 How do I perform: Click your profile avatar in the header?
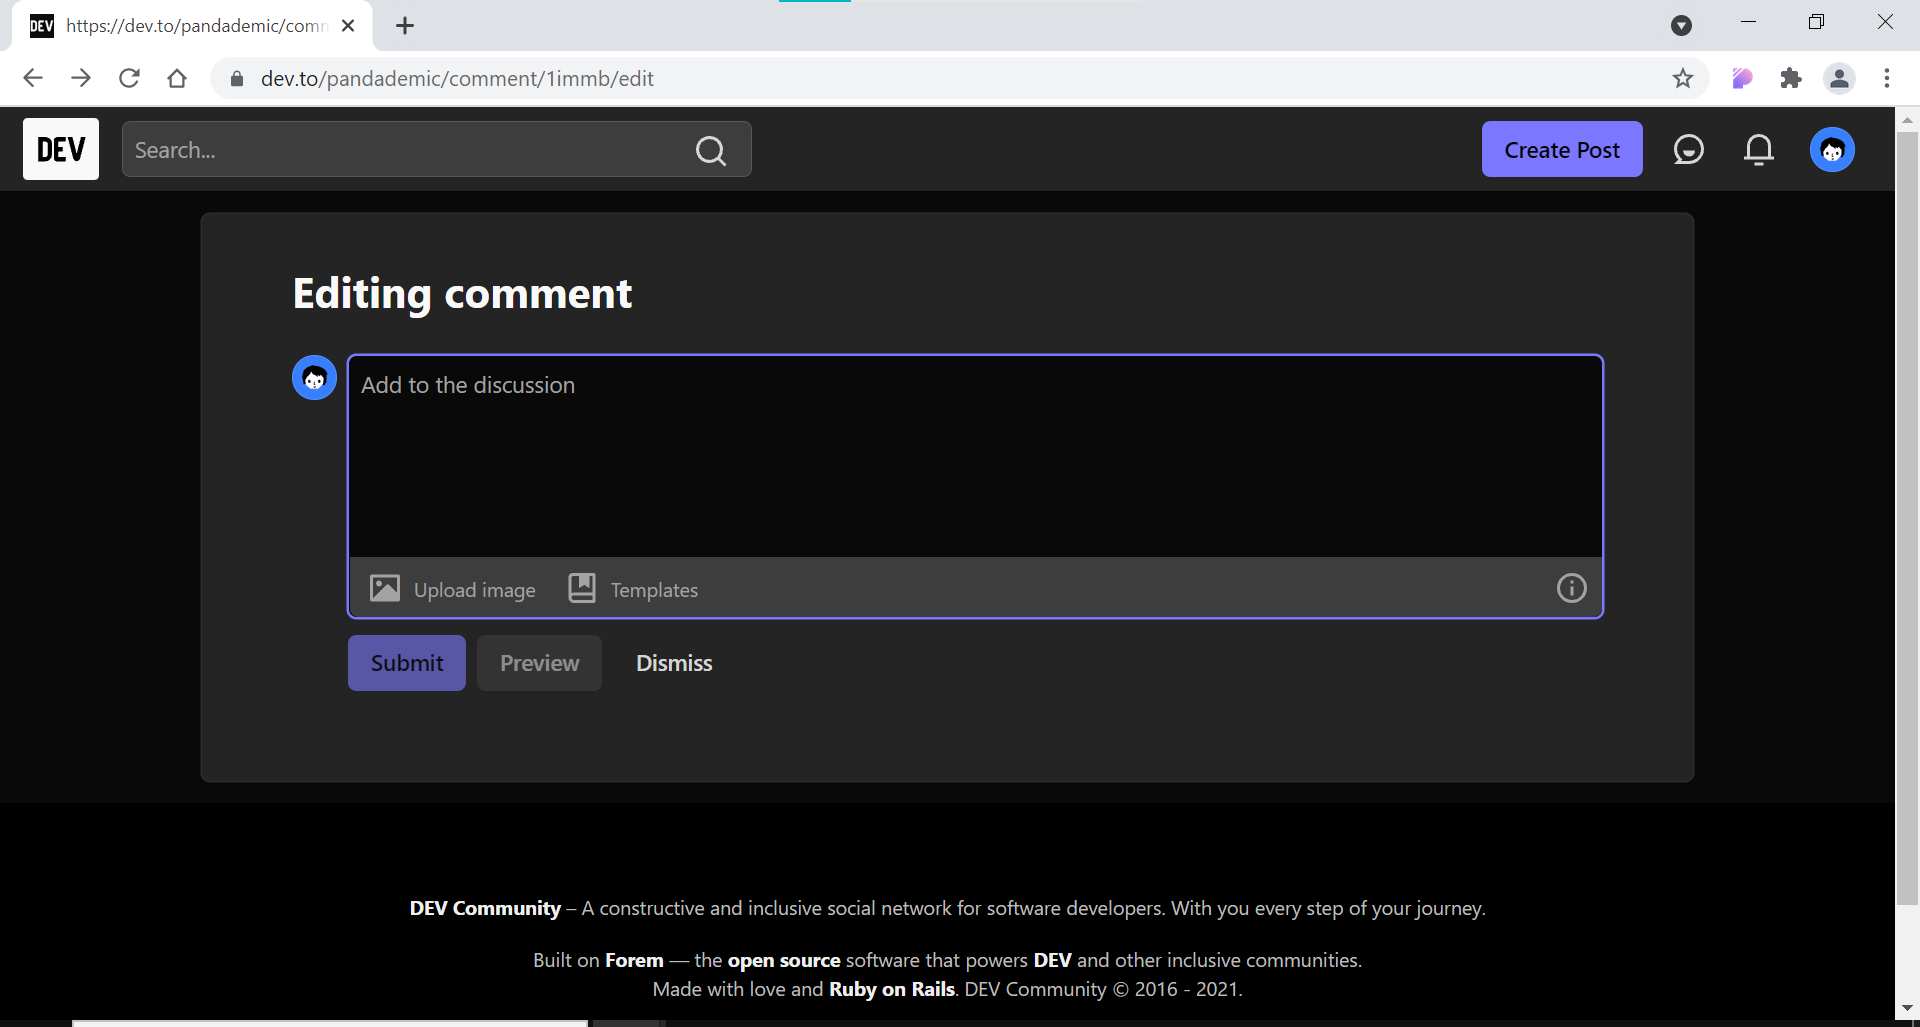[1832, 149]
